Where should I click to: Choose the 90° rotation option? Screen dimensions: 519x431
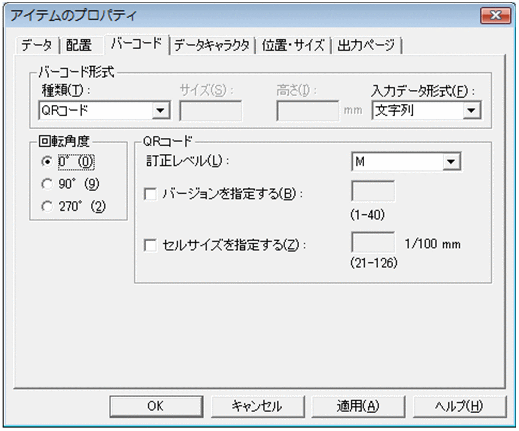pos(47,184)
